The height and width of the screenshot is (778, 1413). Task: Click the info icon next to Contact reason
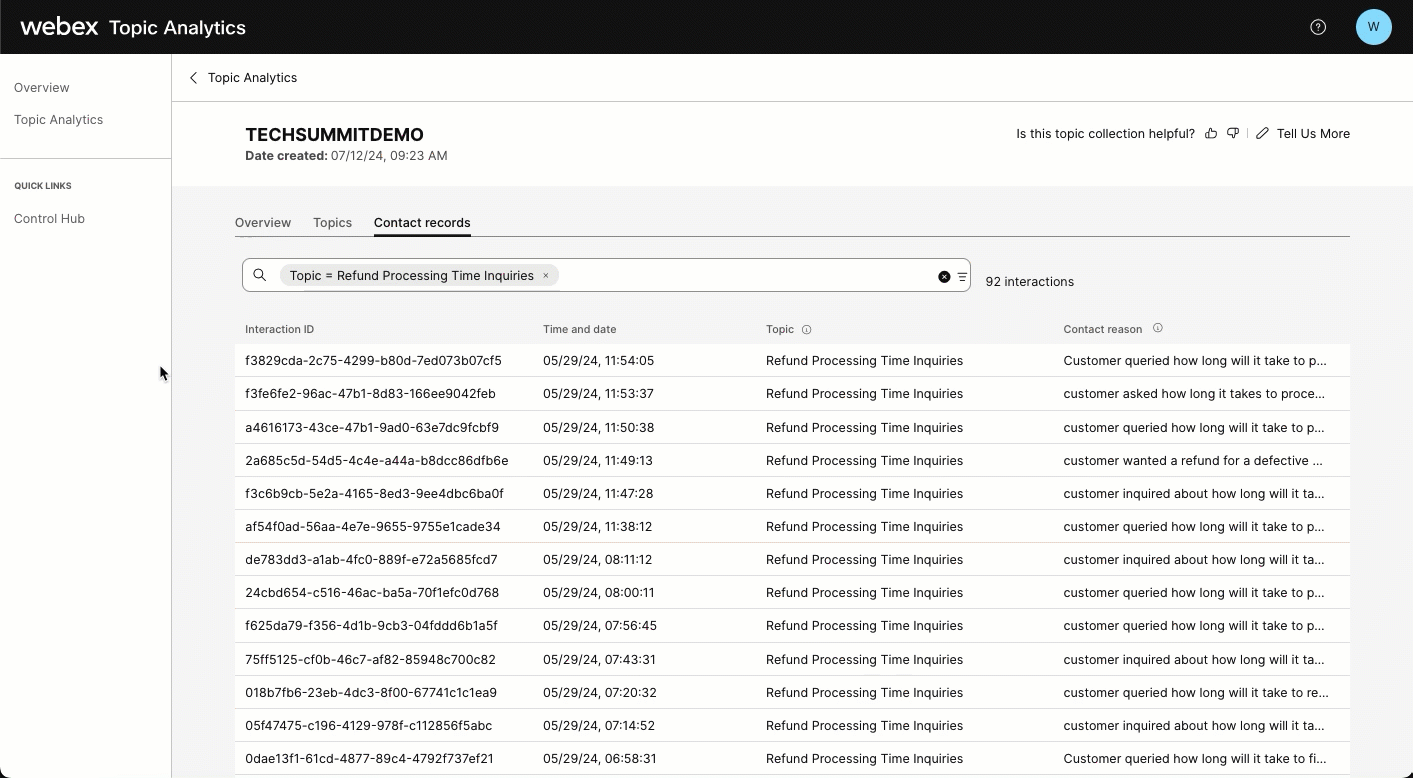[x=1157, y=328]
